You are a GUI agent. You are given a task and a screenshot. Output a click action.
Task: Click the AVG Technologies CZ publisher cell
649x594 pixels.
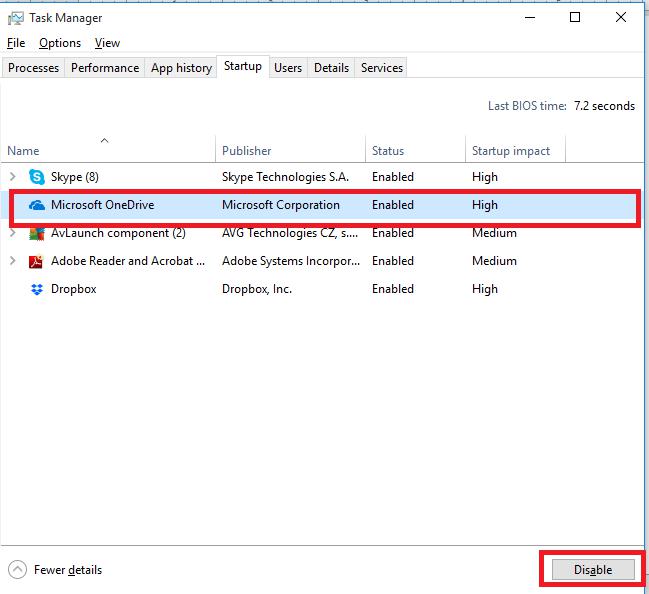click(290, 233)
